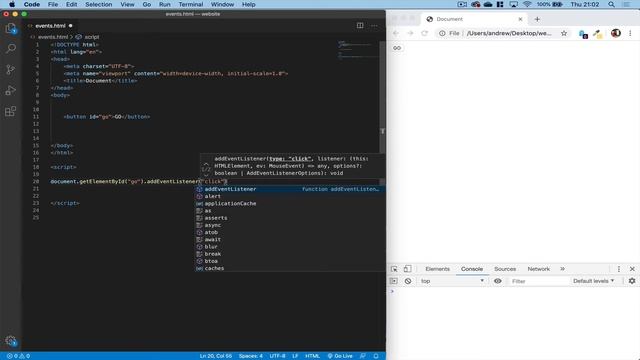The width and height of the screenshot is (640, 360).
Task: Click the Chrome address bar URL
Action: pos(509,33)
